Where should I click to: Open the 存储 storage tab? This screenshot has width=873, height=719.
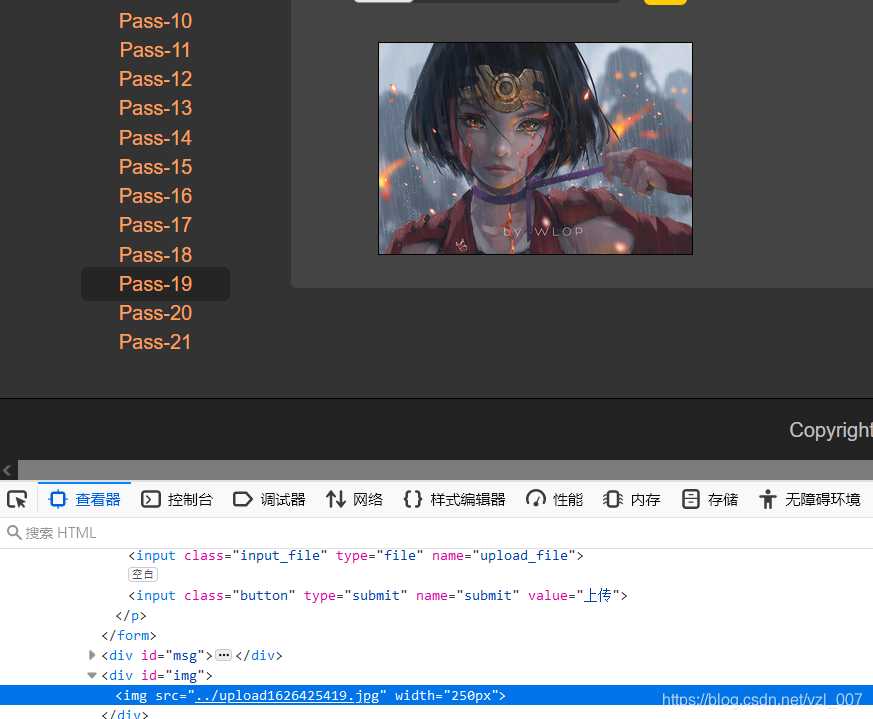point(710,499)
